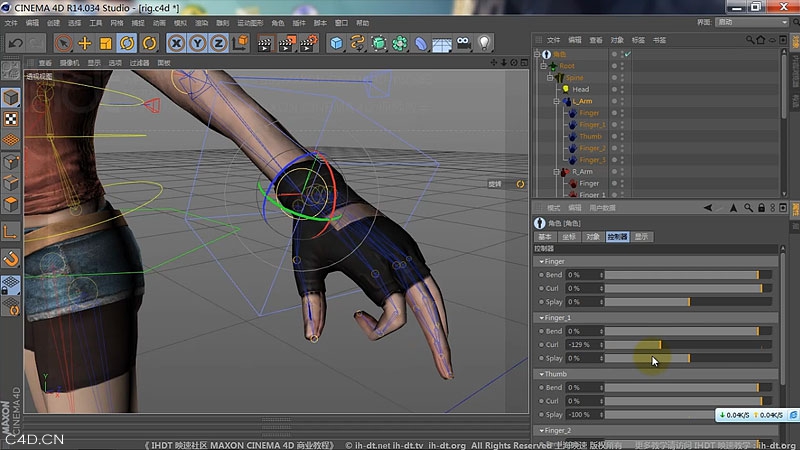Click the Undo arrow in the toolbar

[15, 43]
